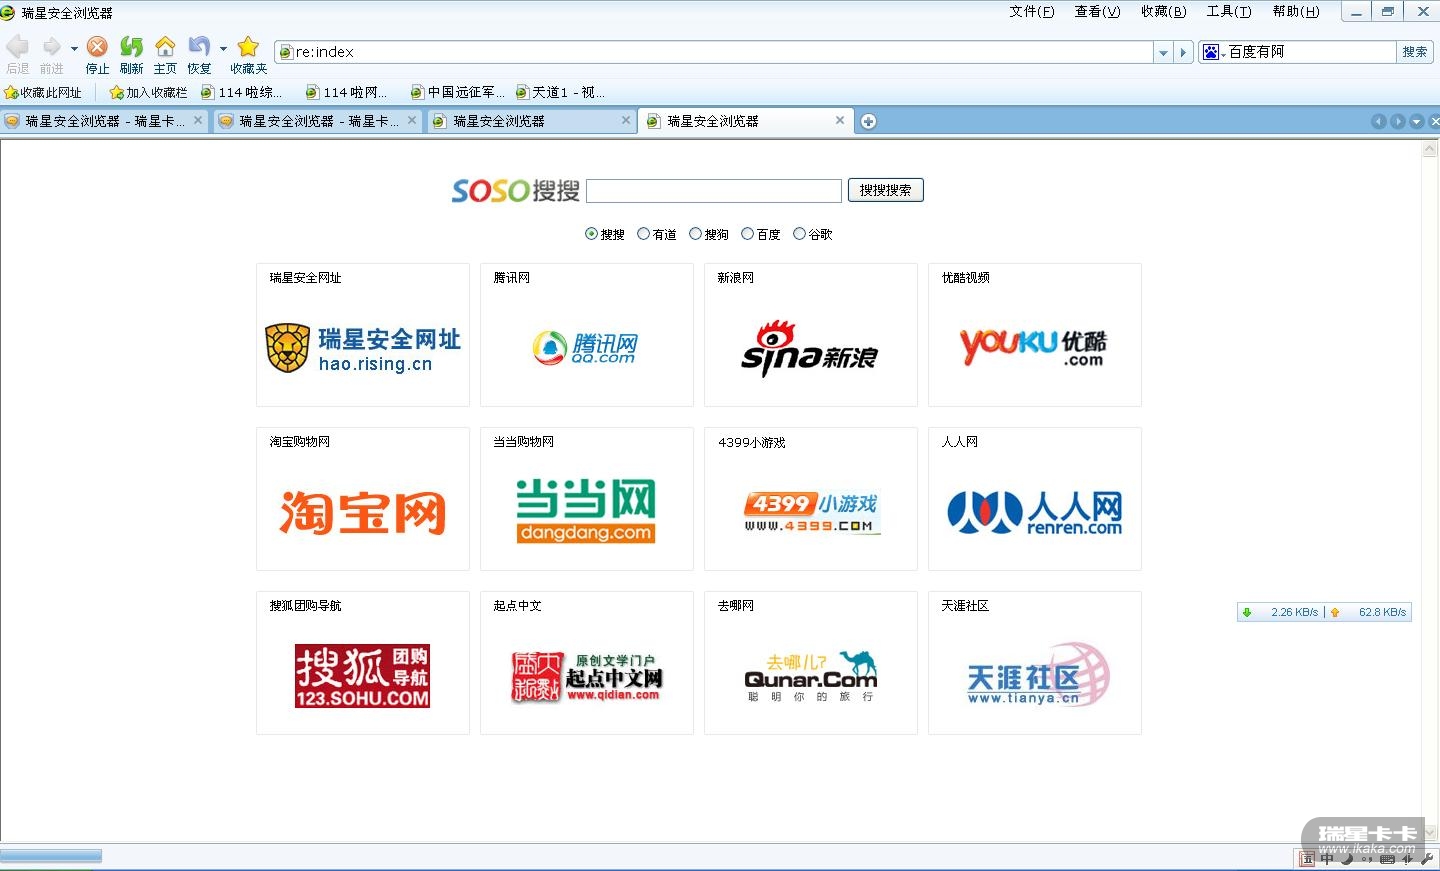Select the 搜搜 search engine radio button

pos(591,234)
